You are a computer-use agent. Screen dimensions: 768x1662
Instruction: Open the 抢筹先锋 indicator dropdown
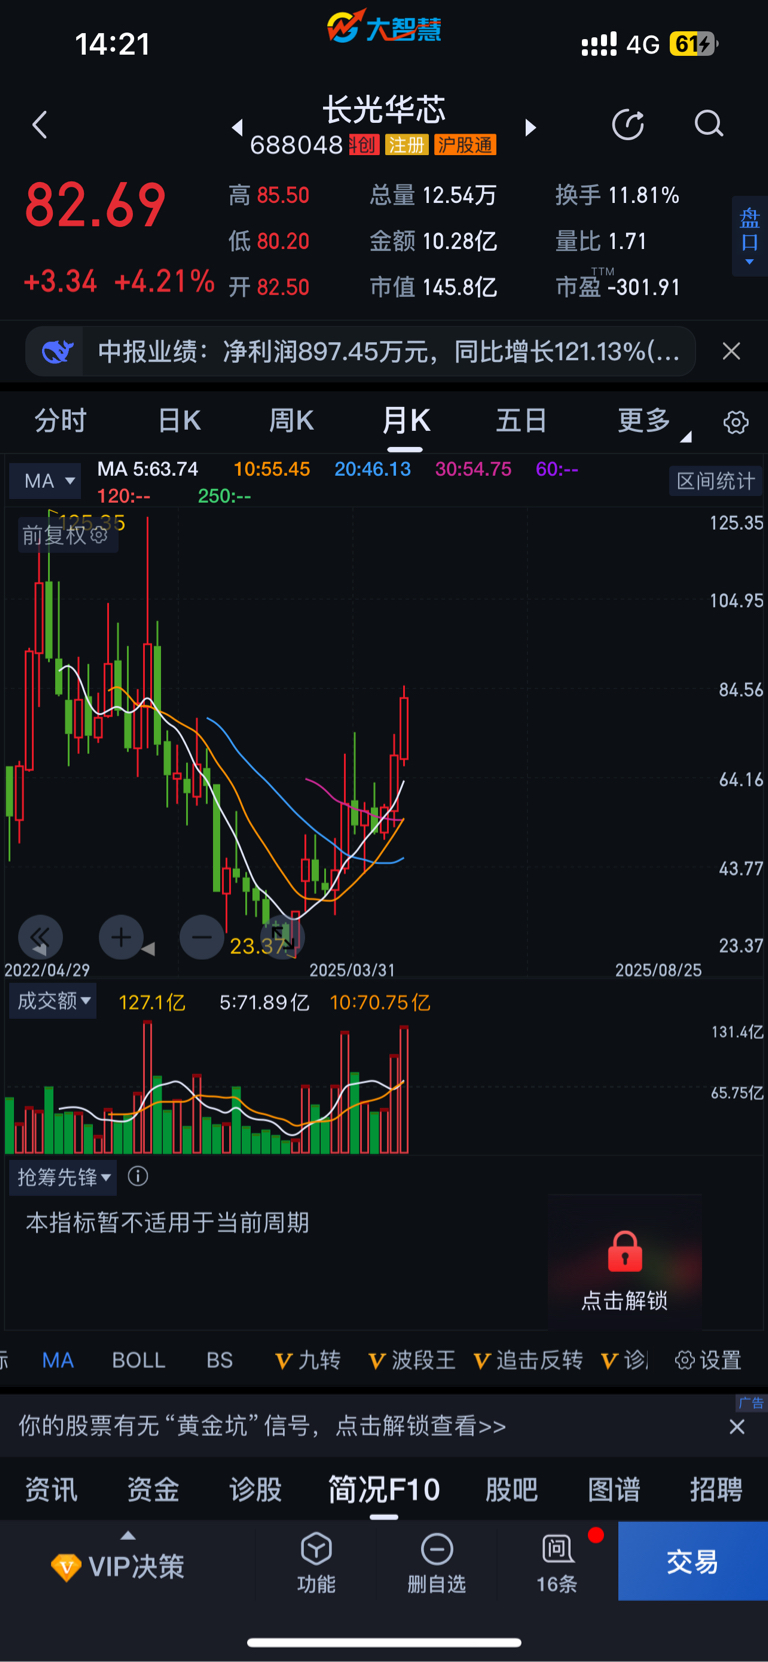coord(63,1177)
